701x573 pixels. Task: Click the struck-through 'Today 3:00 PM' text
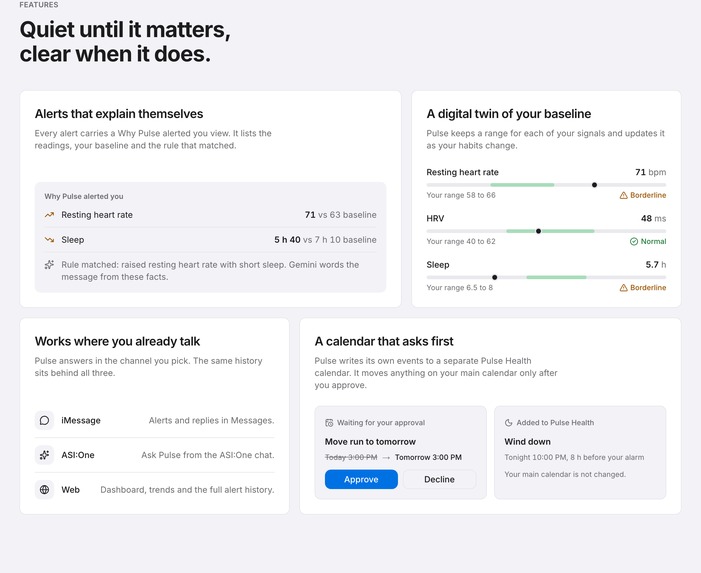(351, 457)
